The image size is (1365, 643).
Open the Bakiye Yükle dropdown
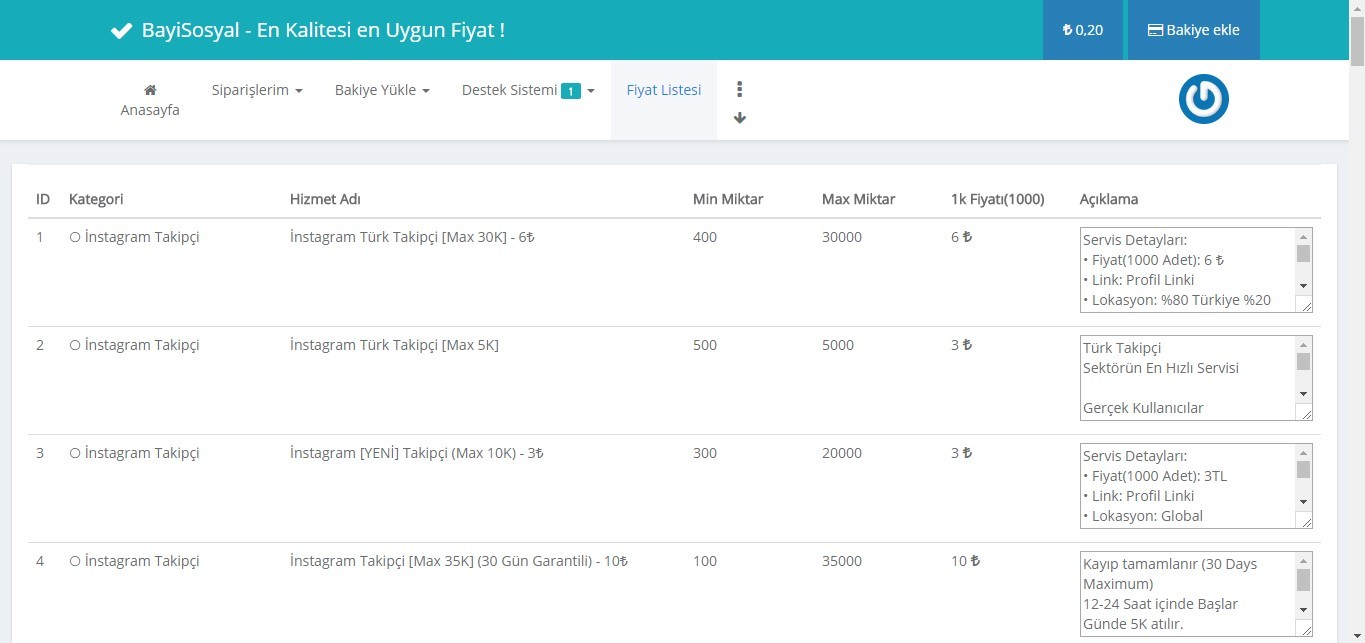tap(382, 90)
